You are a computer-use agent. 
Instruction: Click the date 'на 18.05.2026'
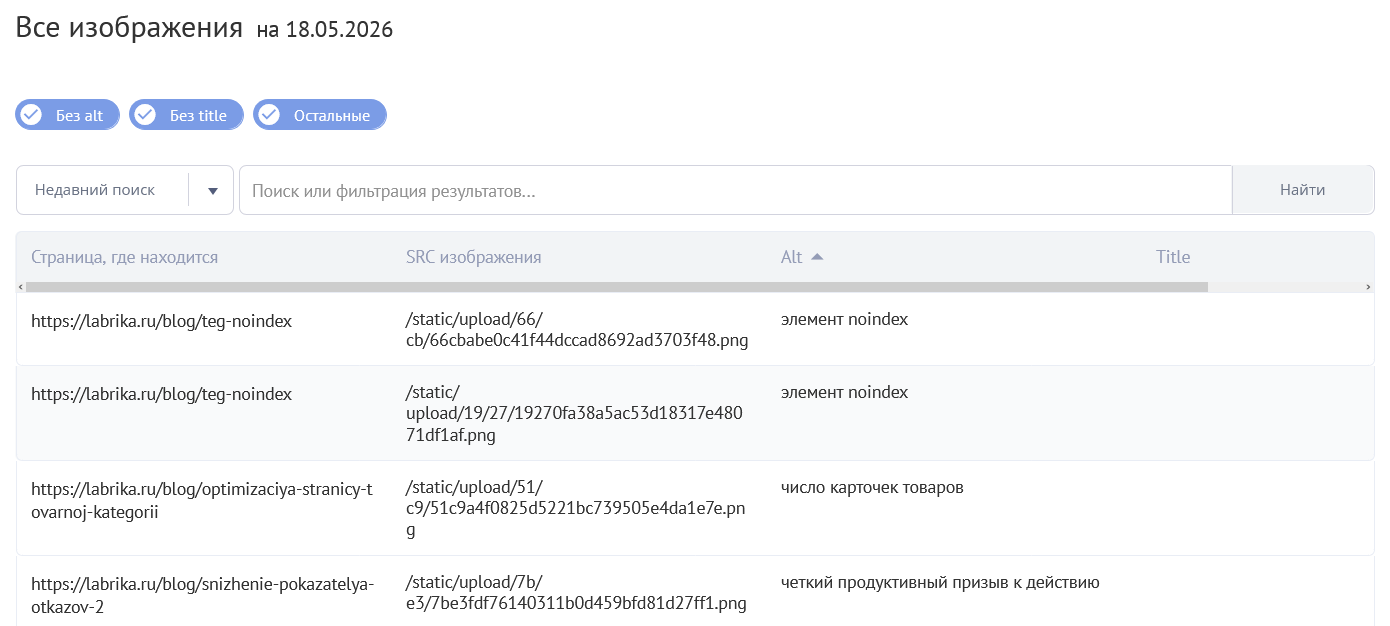point(325,30)
